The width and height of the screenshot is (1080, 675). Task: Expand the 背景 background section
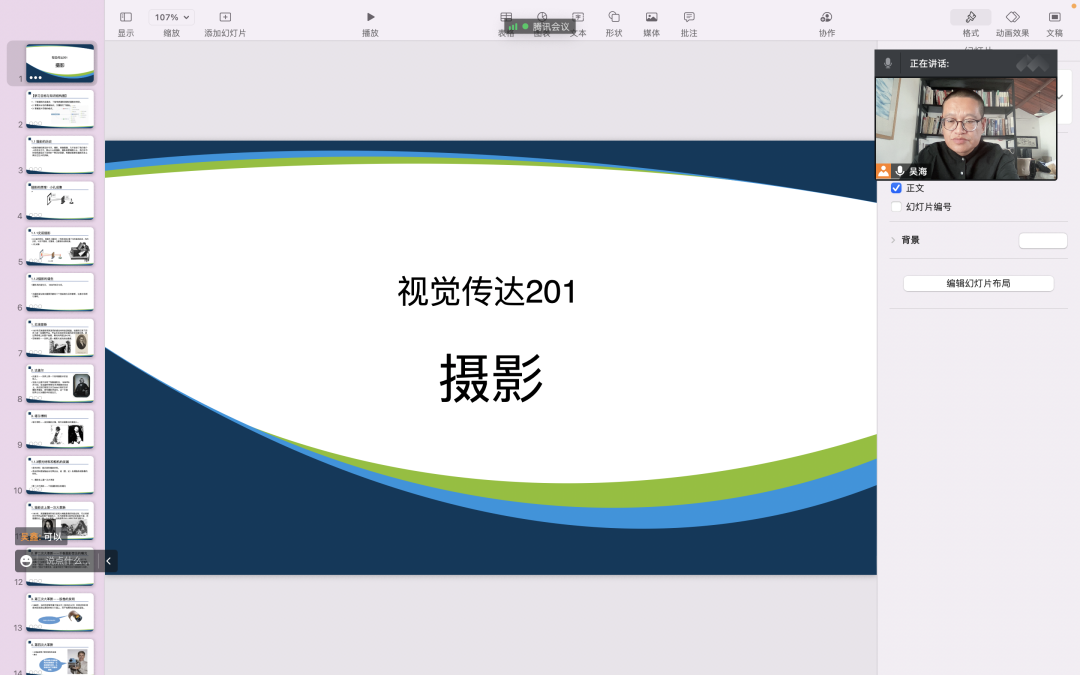pos(893,240)
